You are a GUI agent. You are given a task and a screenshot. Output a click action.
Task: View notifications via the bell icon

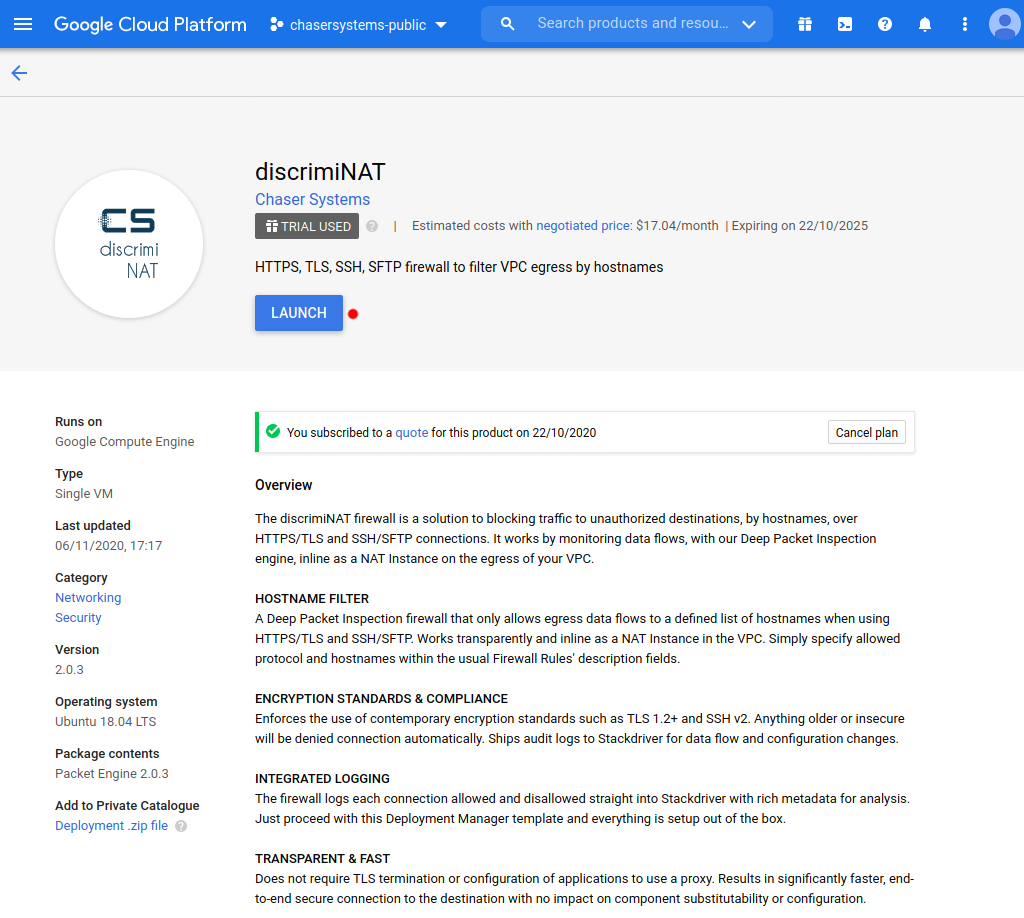tap(924, 24)
